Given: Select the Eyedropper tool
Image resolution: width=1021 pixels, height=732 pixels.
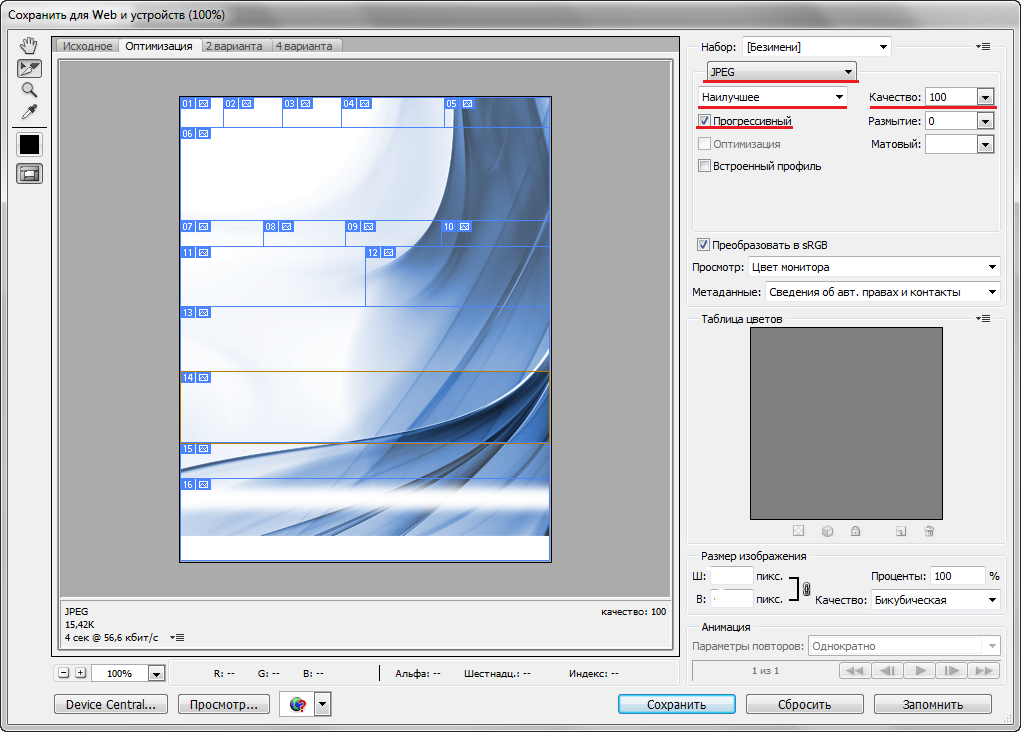Looking at the screenshot, I should tap(29, 112).
